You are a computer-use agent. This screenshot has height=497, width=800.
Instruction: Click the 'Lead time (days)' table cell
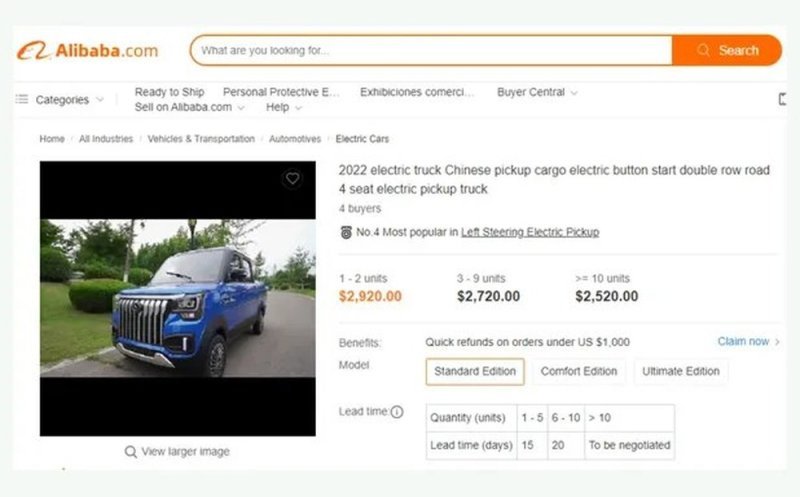point(471,445)
